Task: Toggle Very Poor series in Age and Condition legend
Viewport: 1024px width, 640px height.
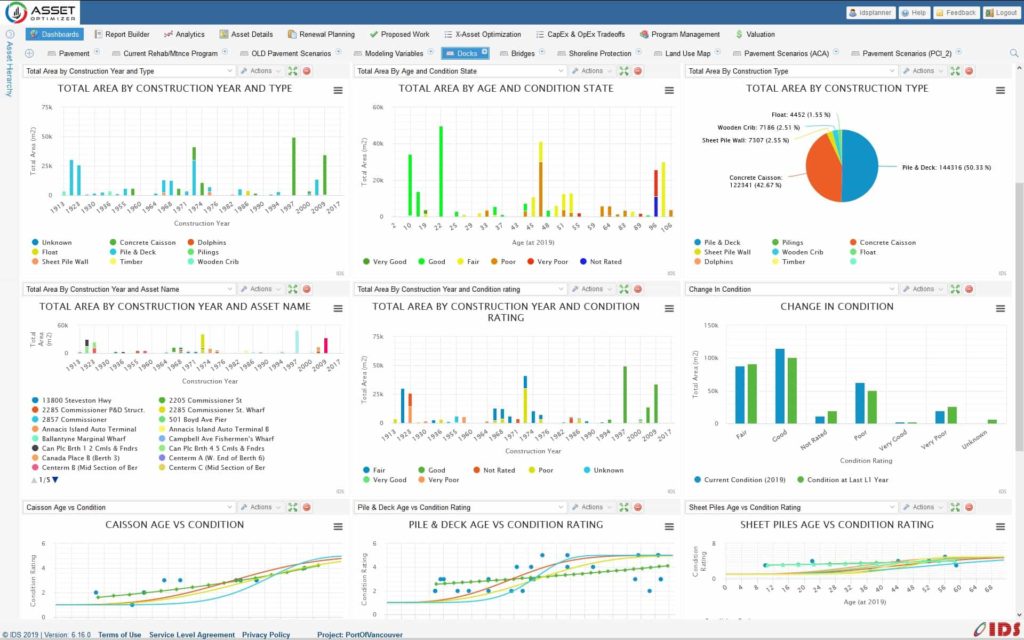Action: tap(547, 261)
